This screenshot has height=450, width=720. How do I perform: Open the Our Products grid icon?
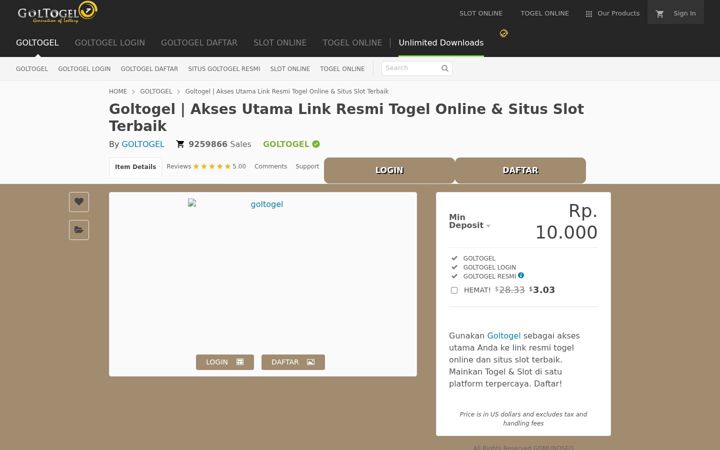tap(589, 14)
